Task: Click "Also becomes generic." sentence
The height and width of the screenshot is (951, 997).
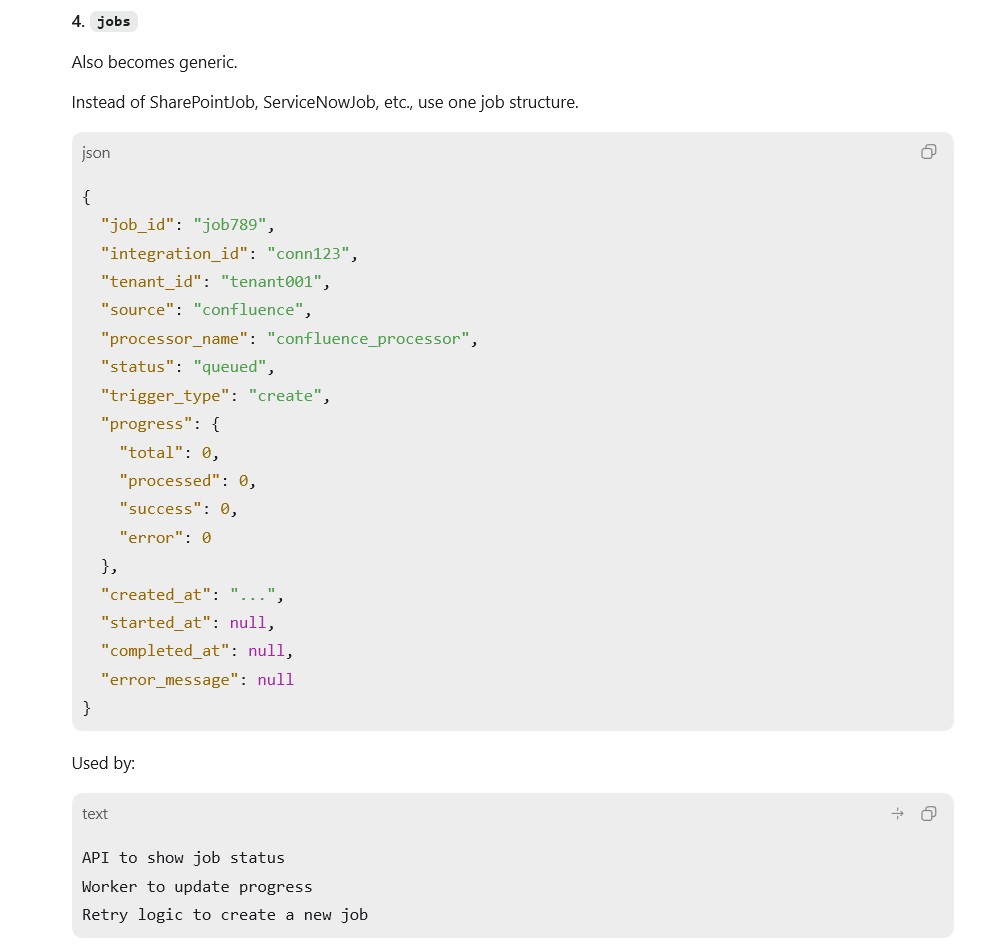Action: 155,62
